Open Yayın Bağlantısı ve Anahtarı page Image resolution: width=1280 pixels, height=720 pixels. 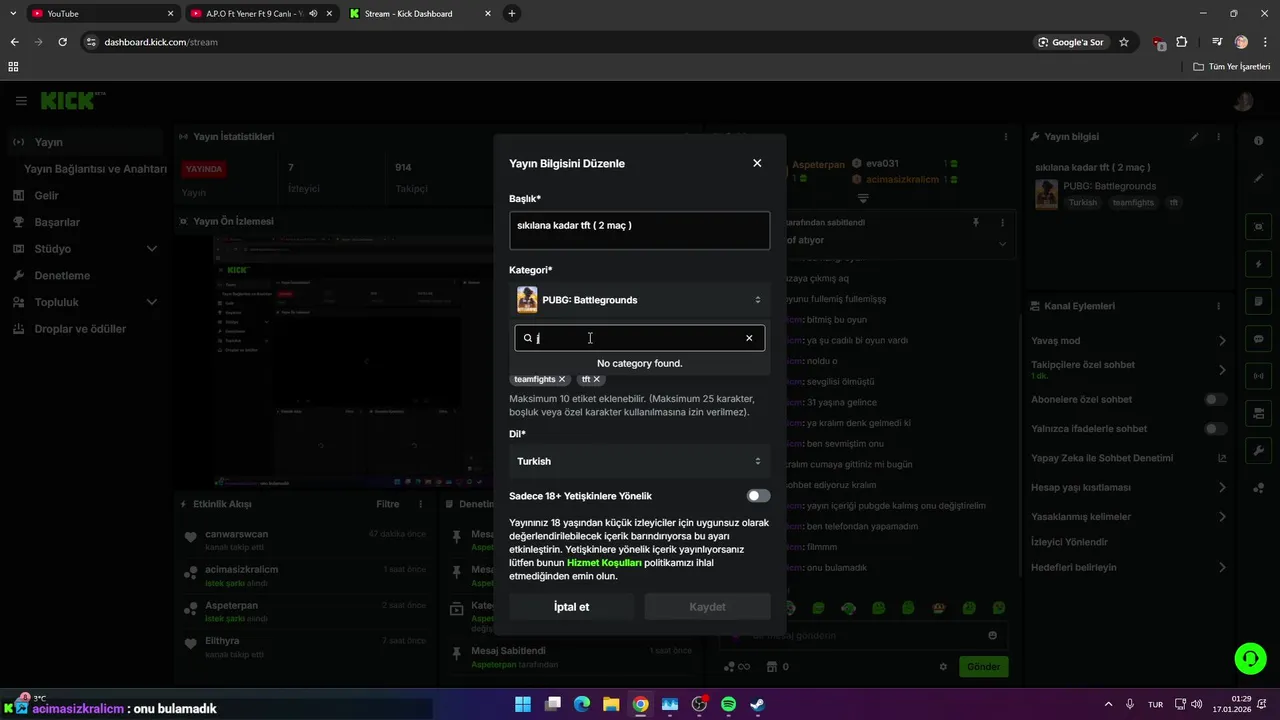tap(95, 169)
